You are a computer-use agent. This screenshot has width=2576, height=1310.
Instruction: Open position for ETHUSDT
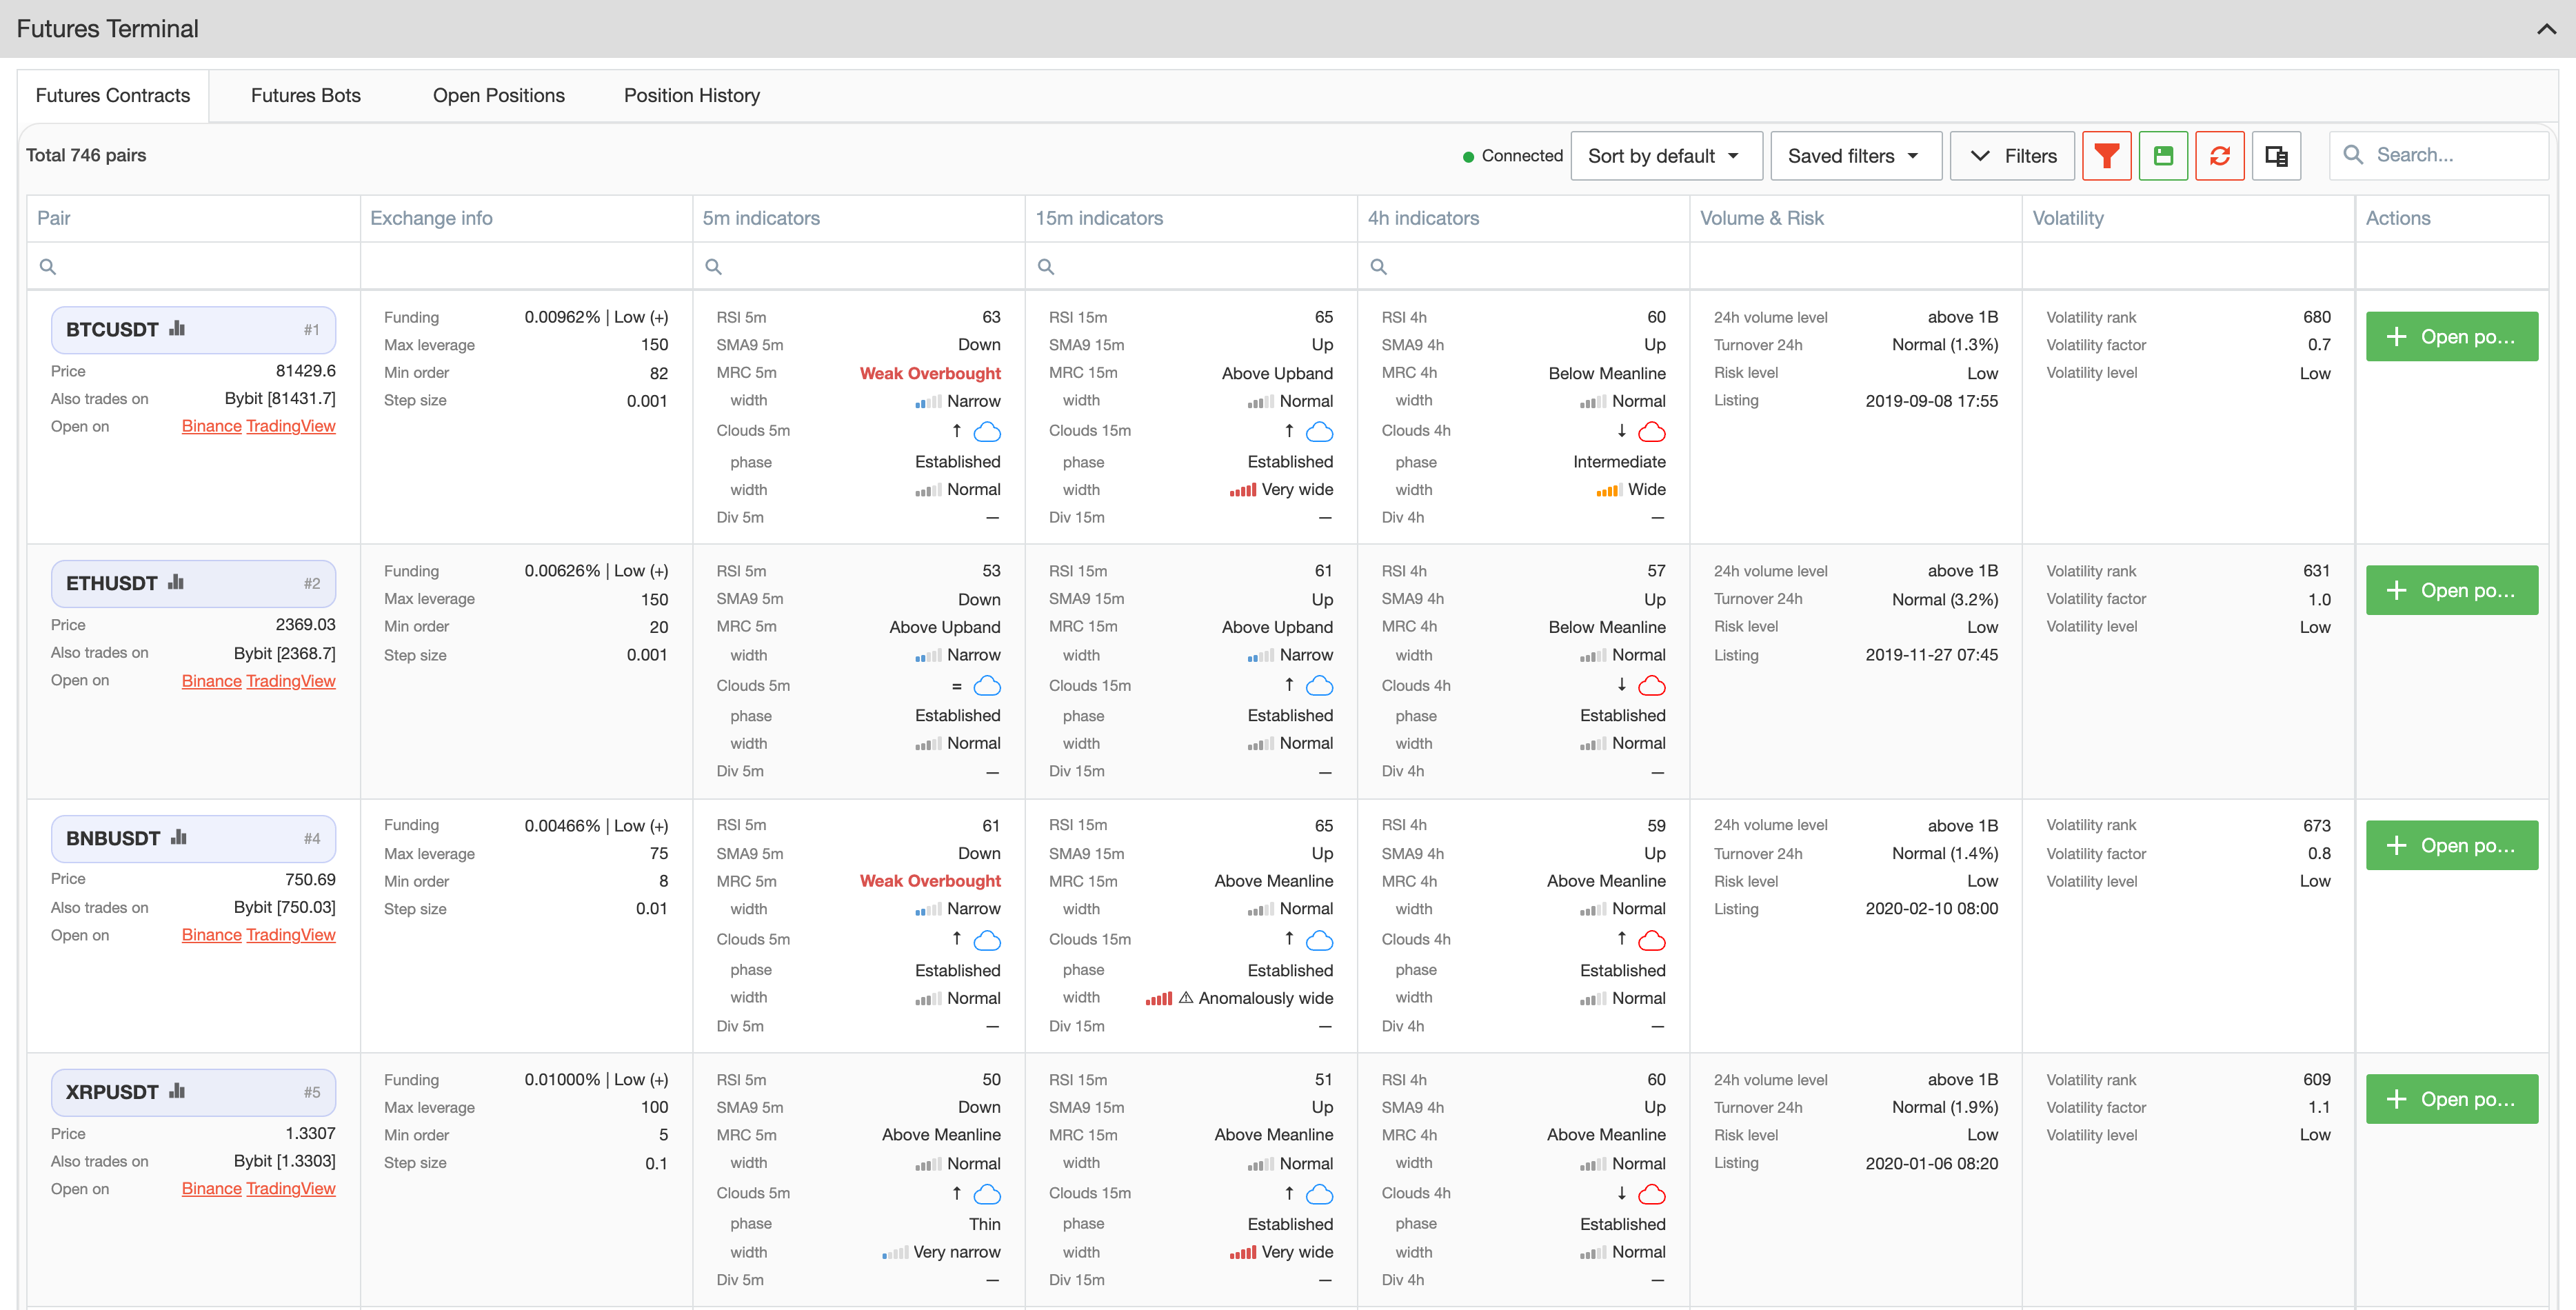[2451, 591]
